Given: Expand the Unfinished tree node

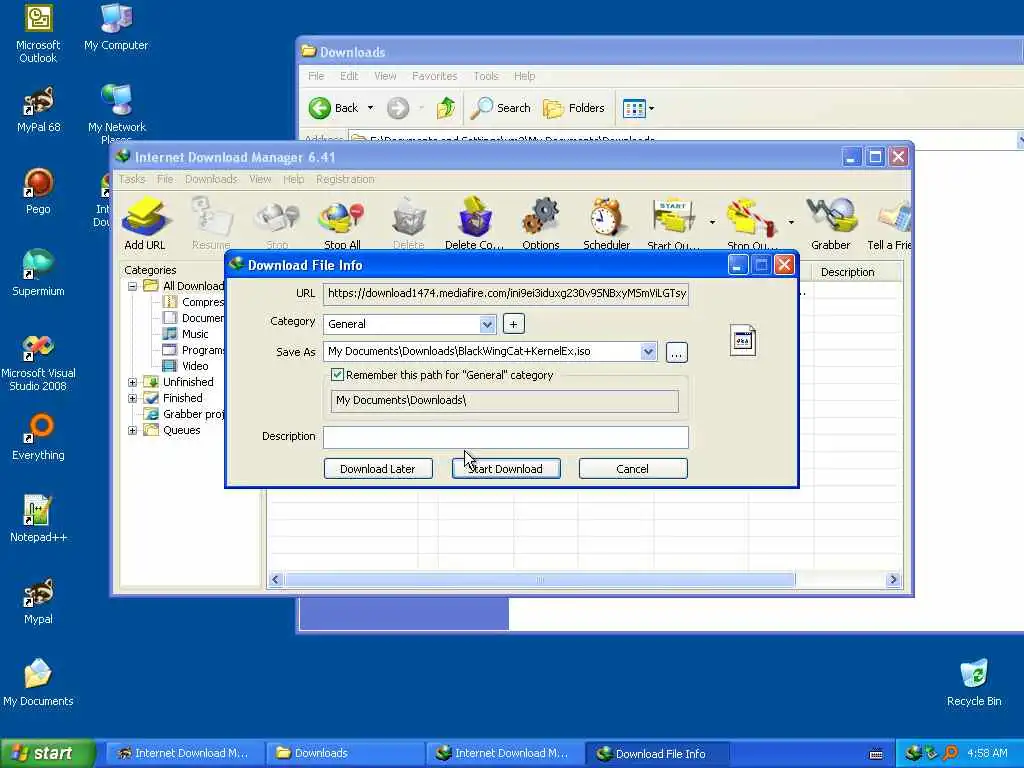Looking at the screenshot, I should [x=133, y=382].
